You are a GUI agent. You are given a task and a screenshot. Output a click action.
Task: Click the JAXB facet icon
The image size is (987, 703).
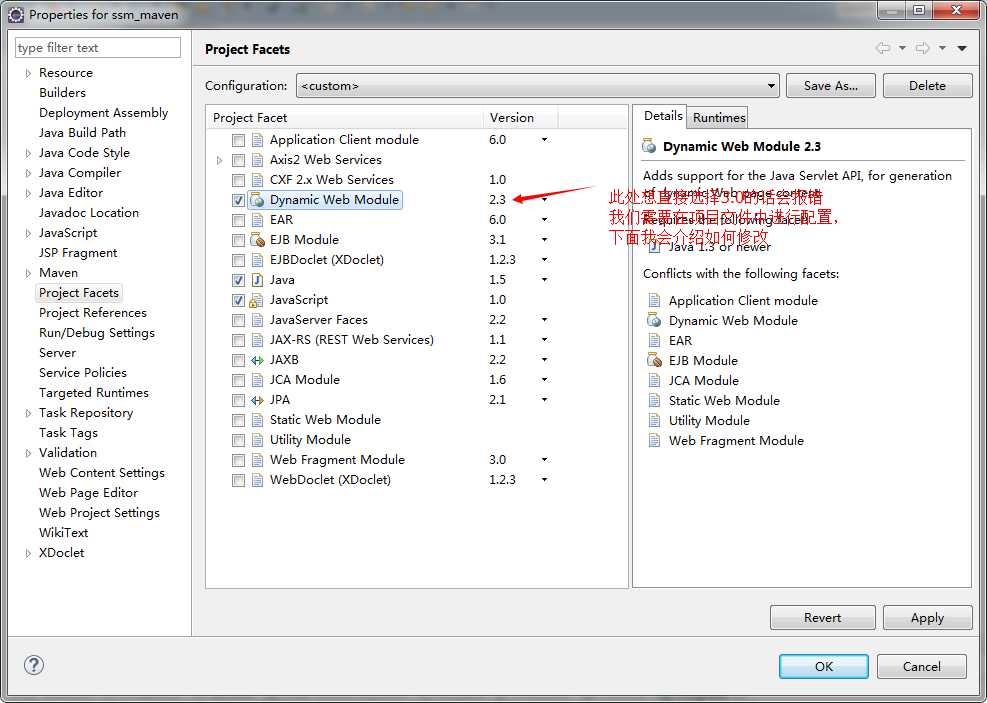click(257, 360)
